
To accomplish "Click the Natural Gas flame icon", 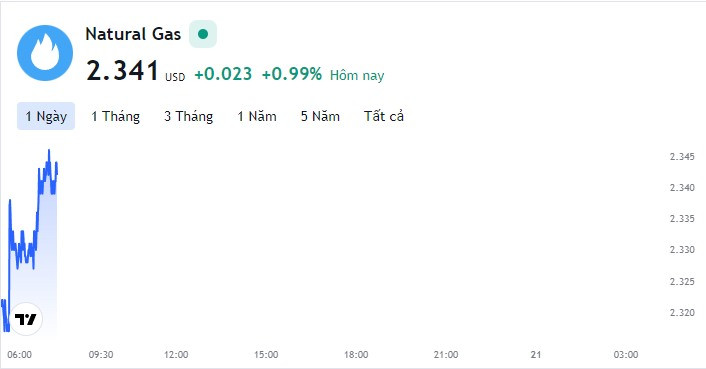I will (45, 53).
